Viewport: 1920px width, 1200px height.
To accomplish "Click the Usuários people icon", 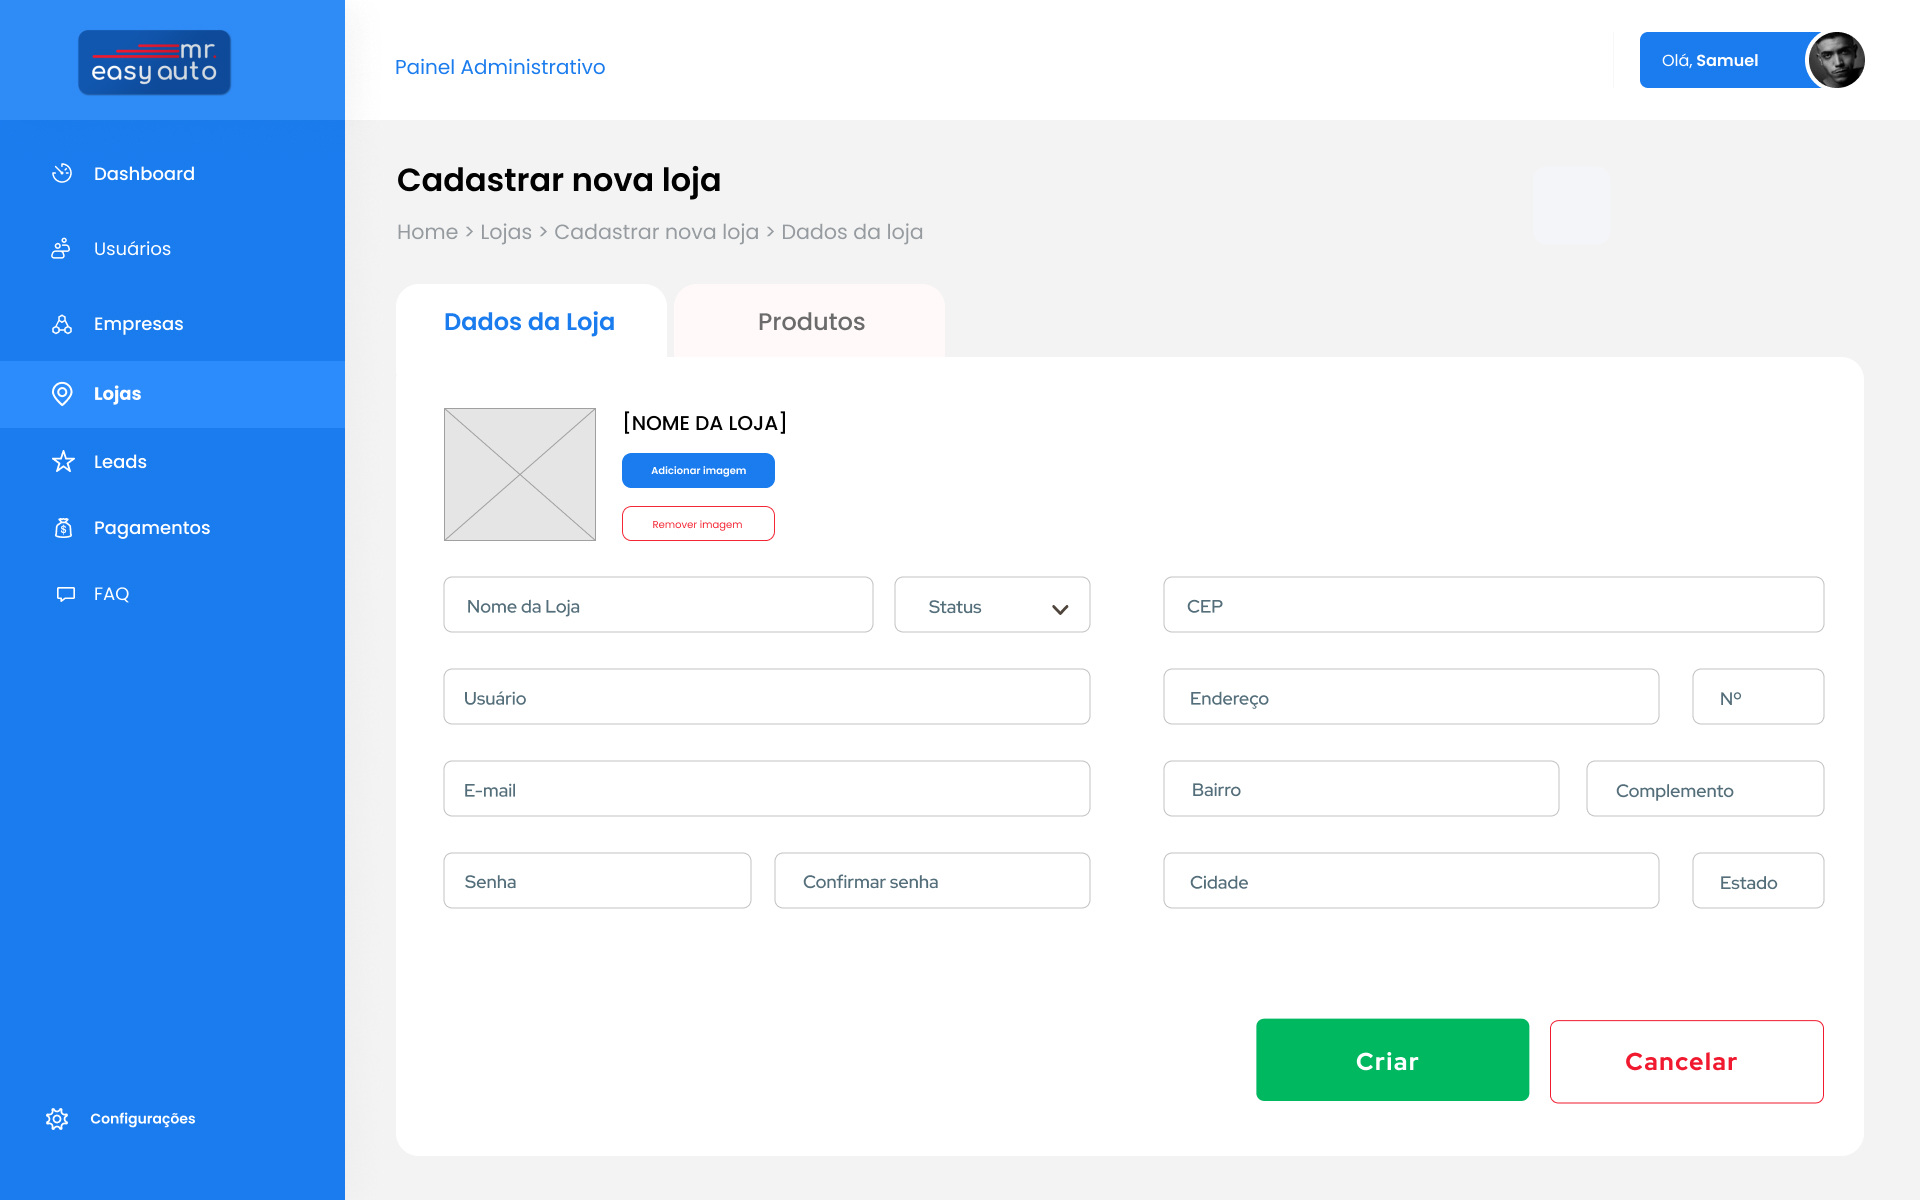I will (x=61, y=248).
